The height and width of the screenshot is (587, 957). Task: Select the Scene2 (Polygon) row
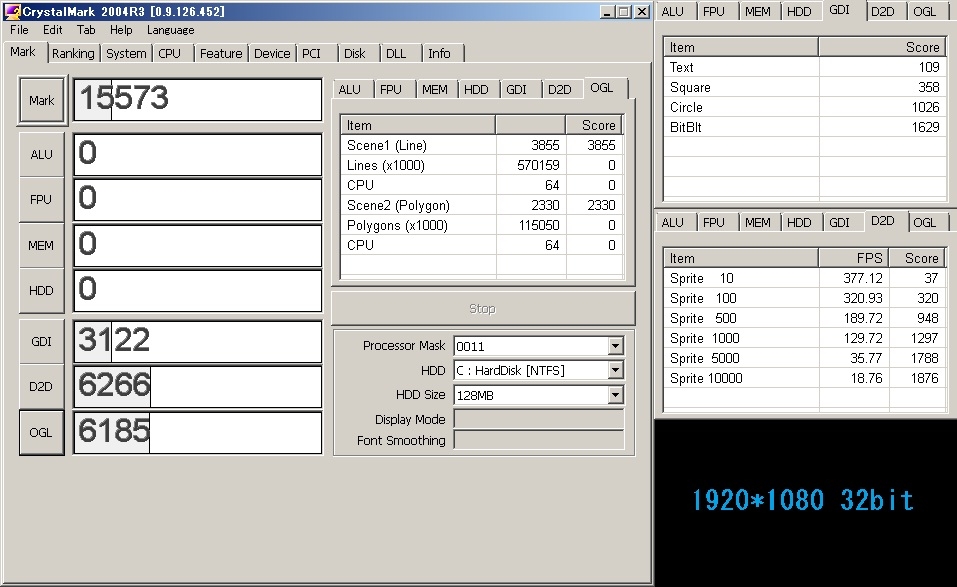click(482, 205)
